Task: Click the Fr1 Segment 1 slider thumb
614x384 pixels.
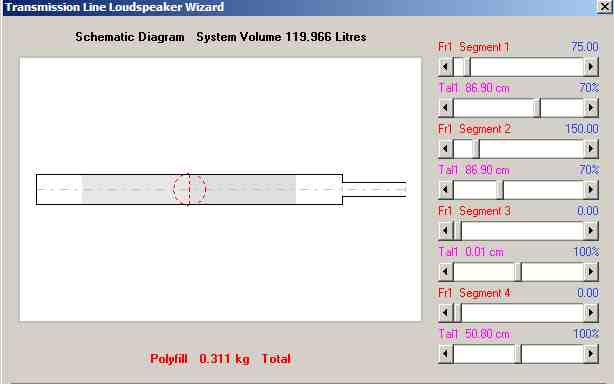Action: (466, 67)
